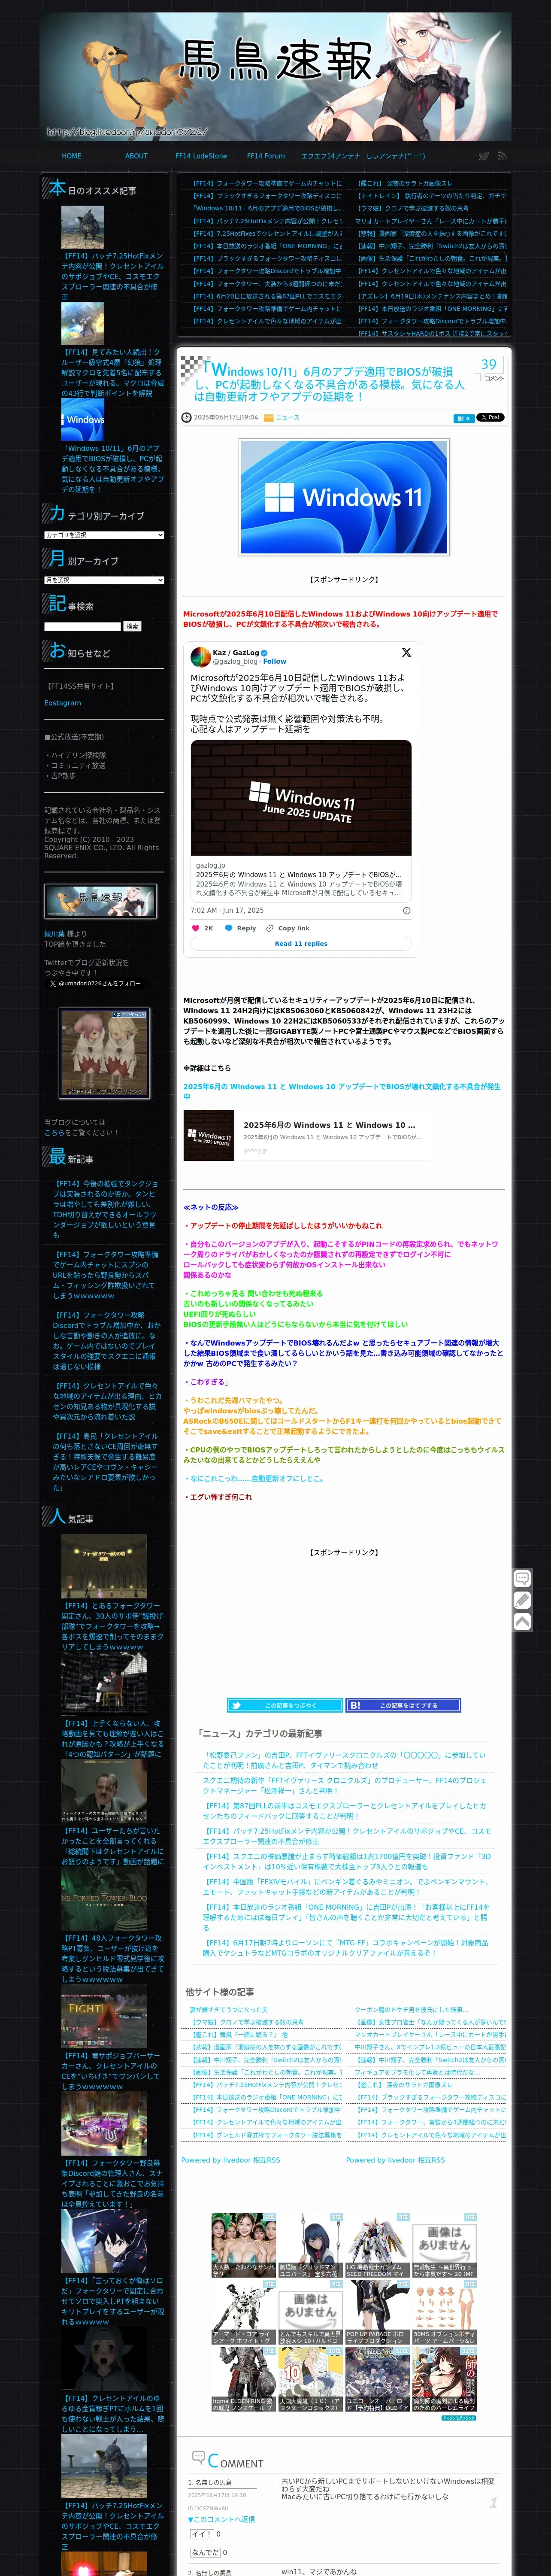Click Read 11 replies button
551x2576 pixels.
(x=301, y=943)
